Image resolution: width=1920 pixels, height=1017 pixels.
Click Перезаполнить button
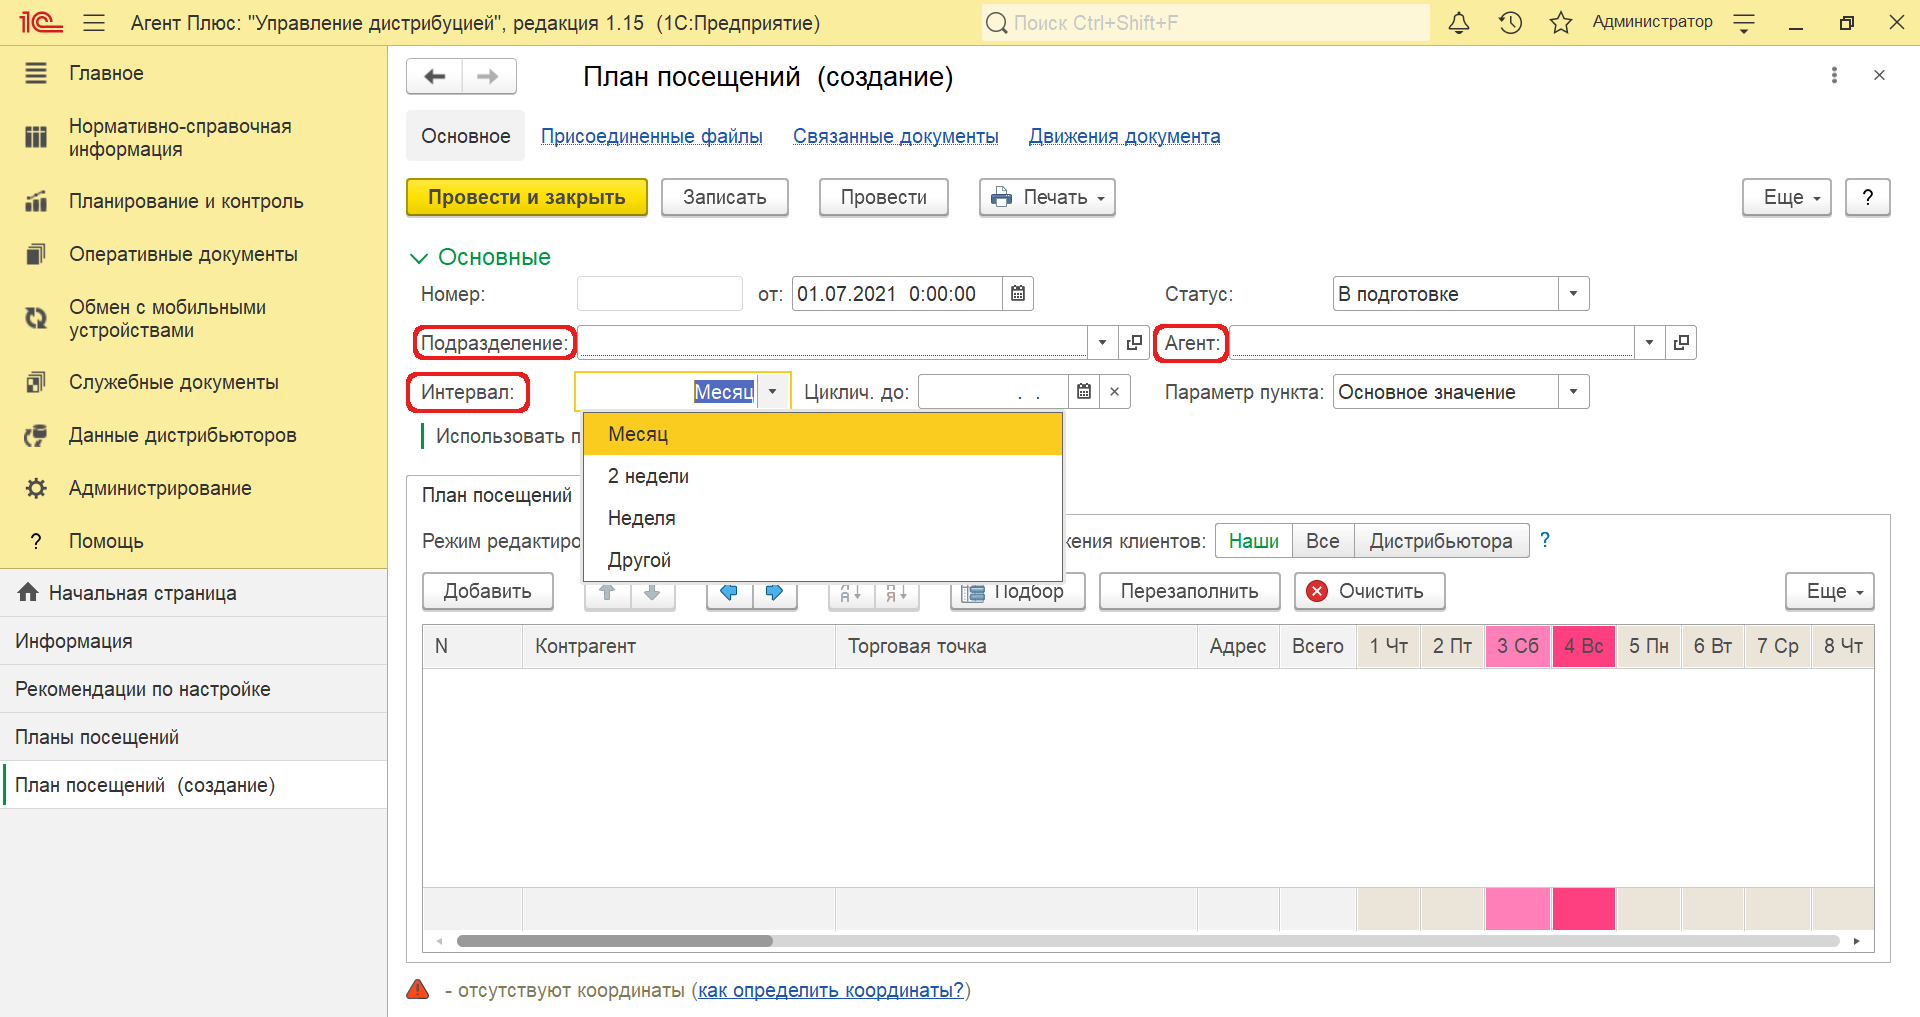(x=1190, y=592)
